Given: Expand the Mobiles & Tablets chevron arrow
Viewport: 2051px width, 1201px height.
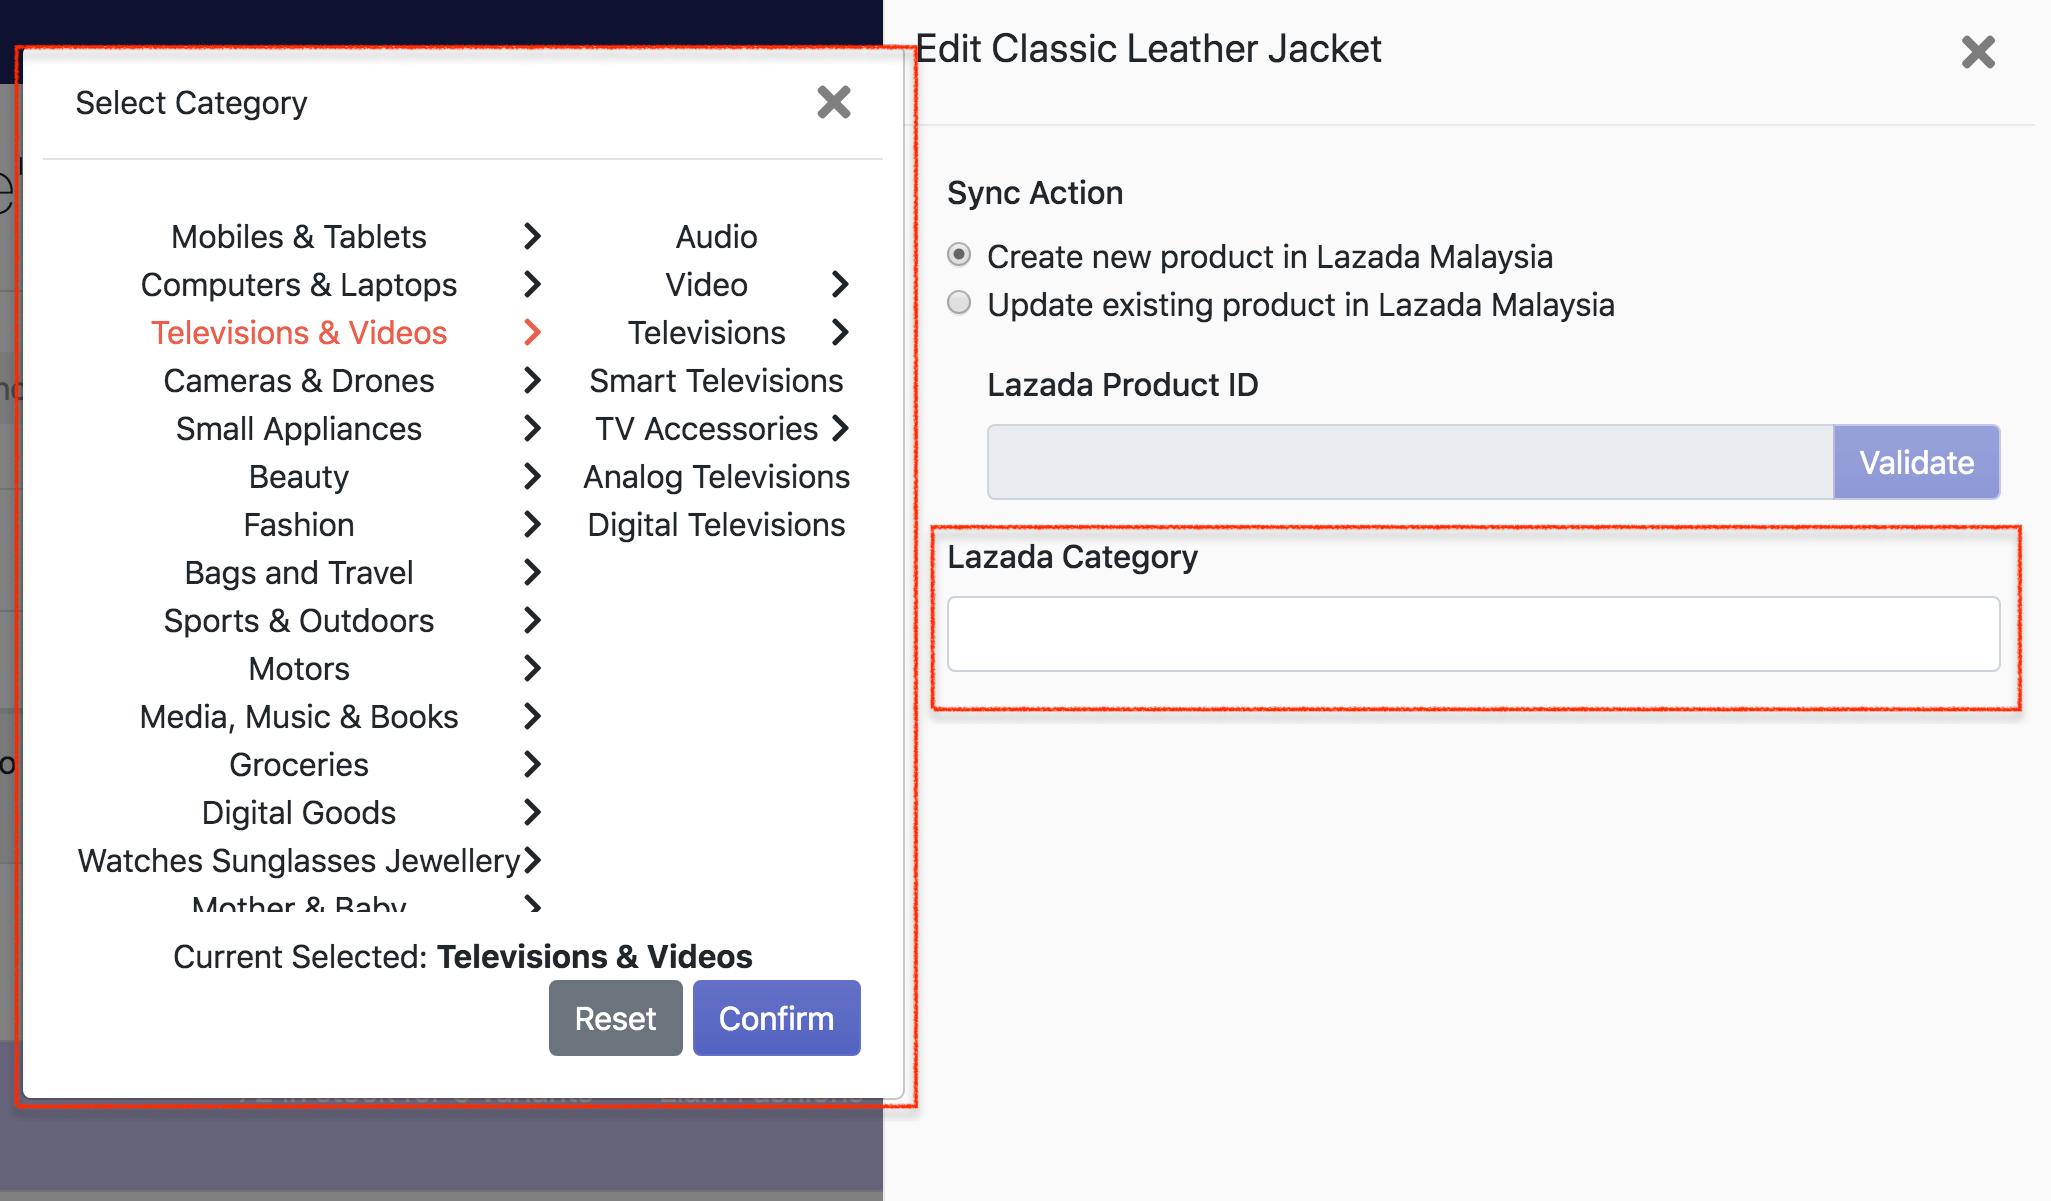Looking at the screenshot, I should (532, 237).
